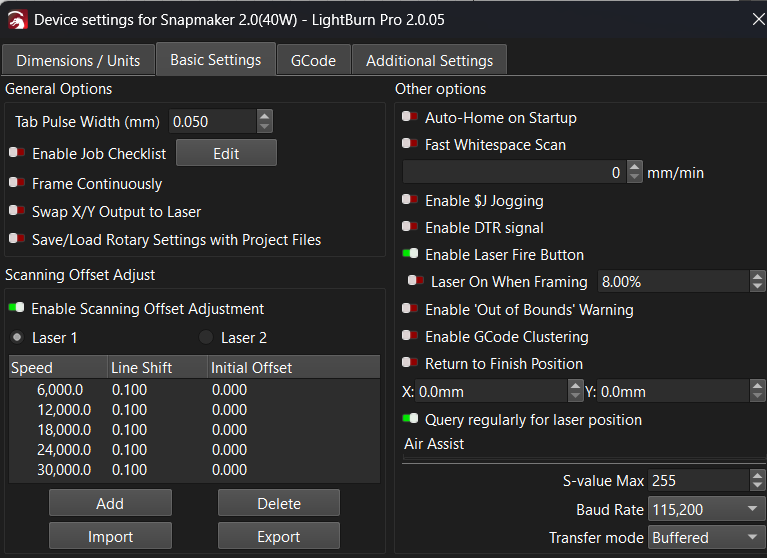
Task: Click the Tab Pulse Width input field
Action: 212,122
